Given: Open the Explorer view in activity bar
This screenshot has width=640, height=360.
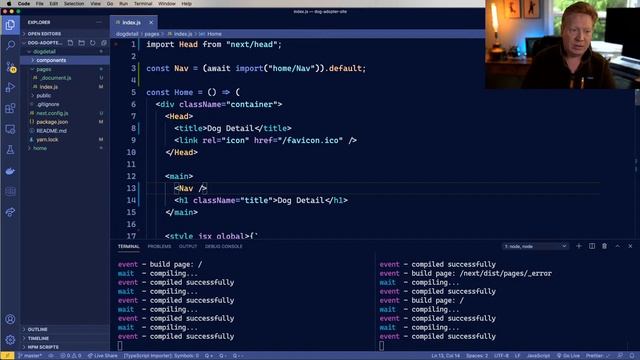Looking at the screenshot, I should click(10, 25).
